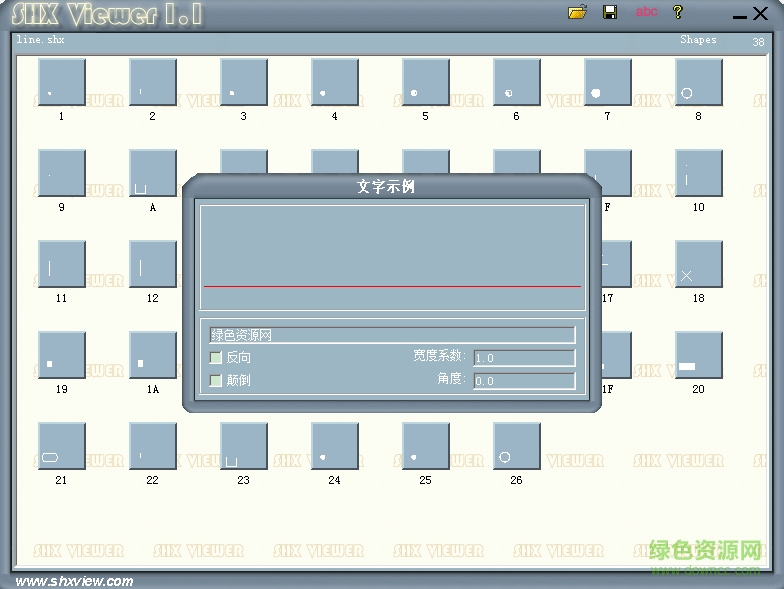Select shape thumbnail 2

(153, 82)
